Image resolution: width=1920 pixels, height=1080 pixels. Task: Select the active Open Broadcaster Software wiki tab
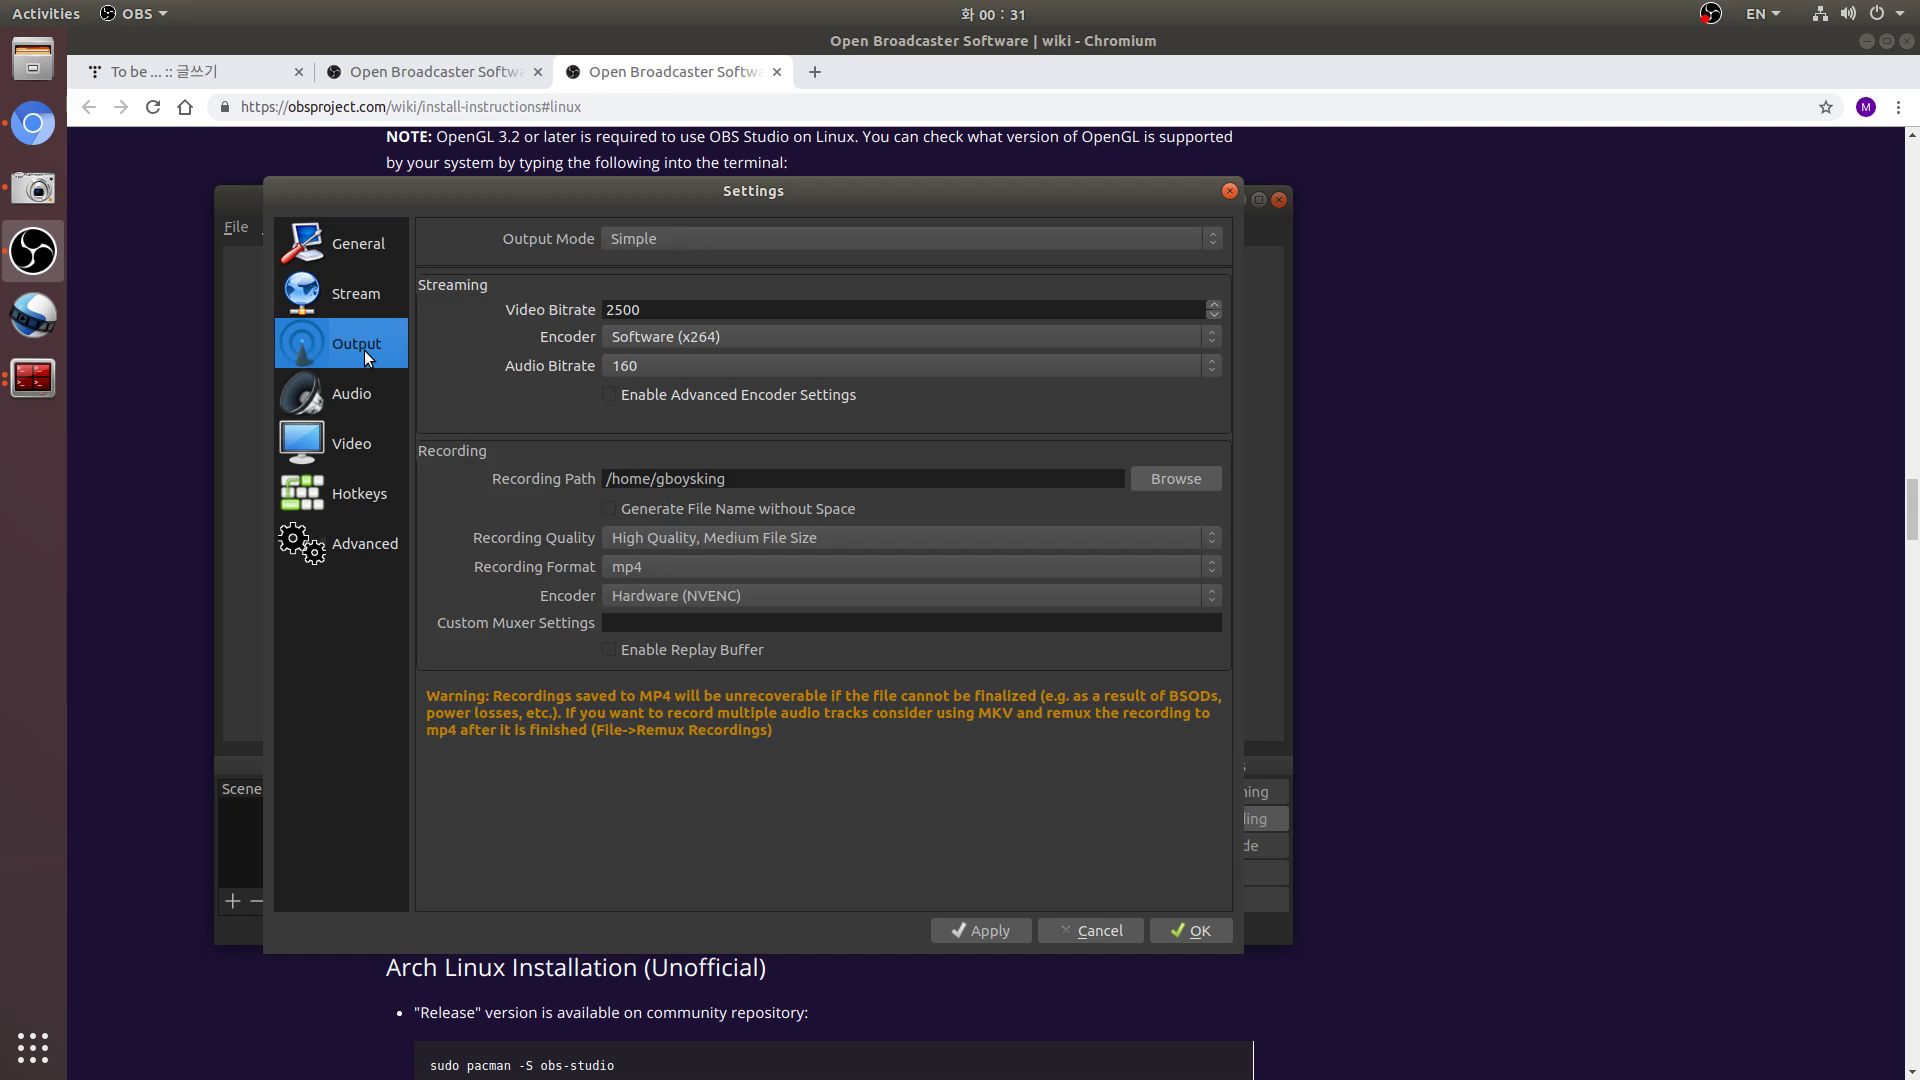pos(672,72)
